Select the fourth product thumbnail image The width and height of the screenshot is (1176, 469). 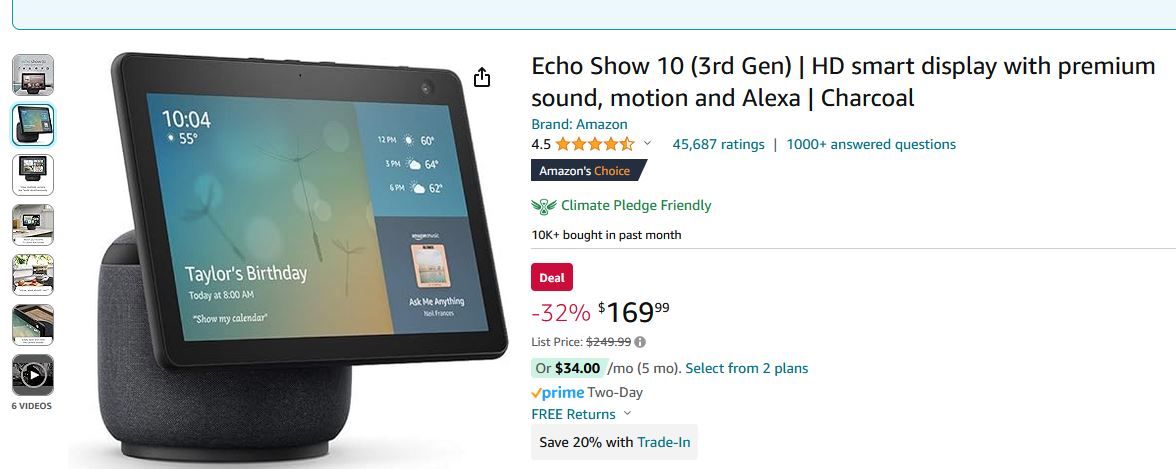coord(33,225)
